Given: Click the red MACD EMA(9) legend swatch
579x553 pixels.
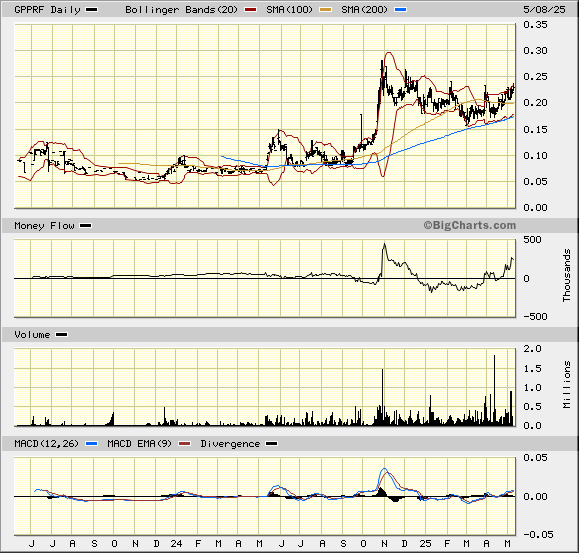Looking at the screenshot, I should pos(184,444).
